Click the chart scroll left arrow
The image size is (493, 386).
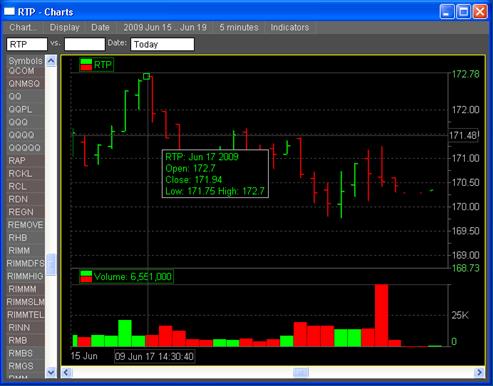(66, 372)
